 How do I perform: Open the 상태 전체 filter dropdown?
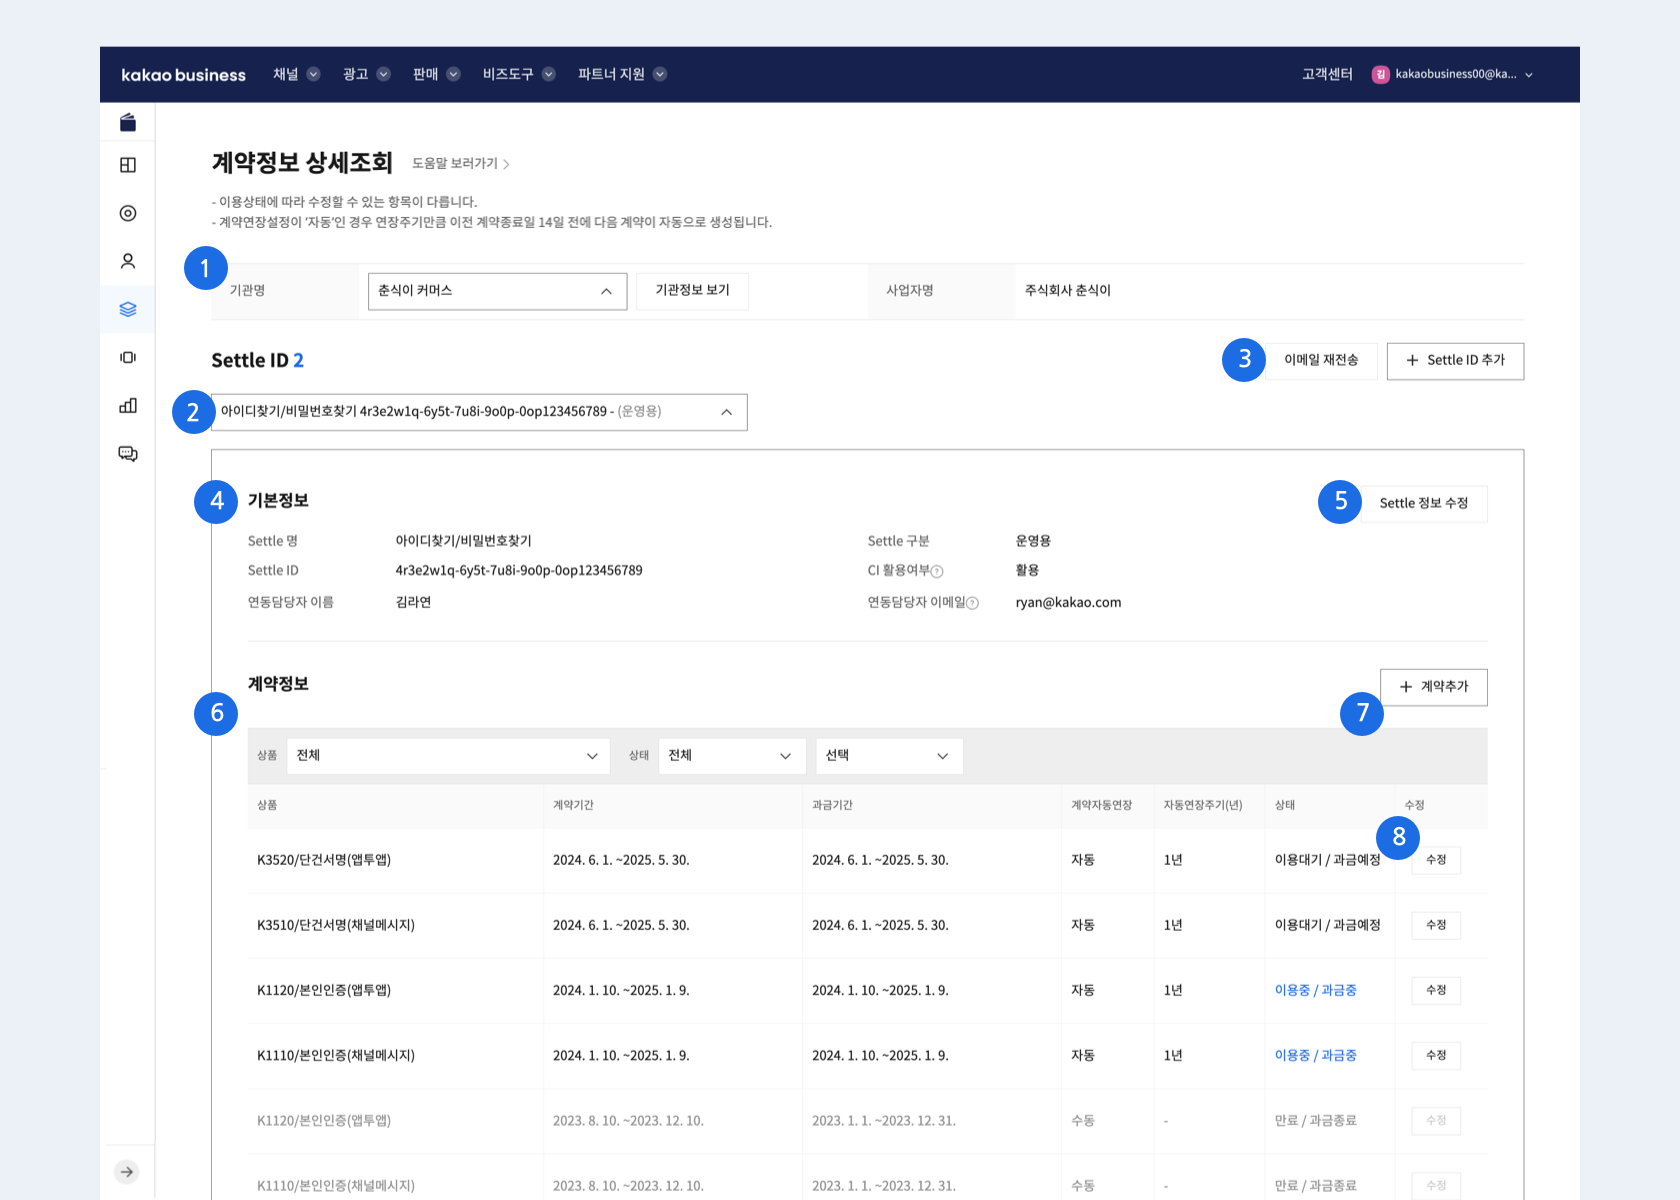click(731, 756)
